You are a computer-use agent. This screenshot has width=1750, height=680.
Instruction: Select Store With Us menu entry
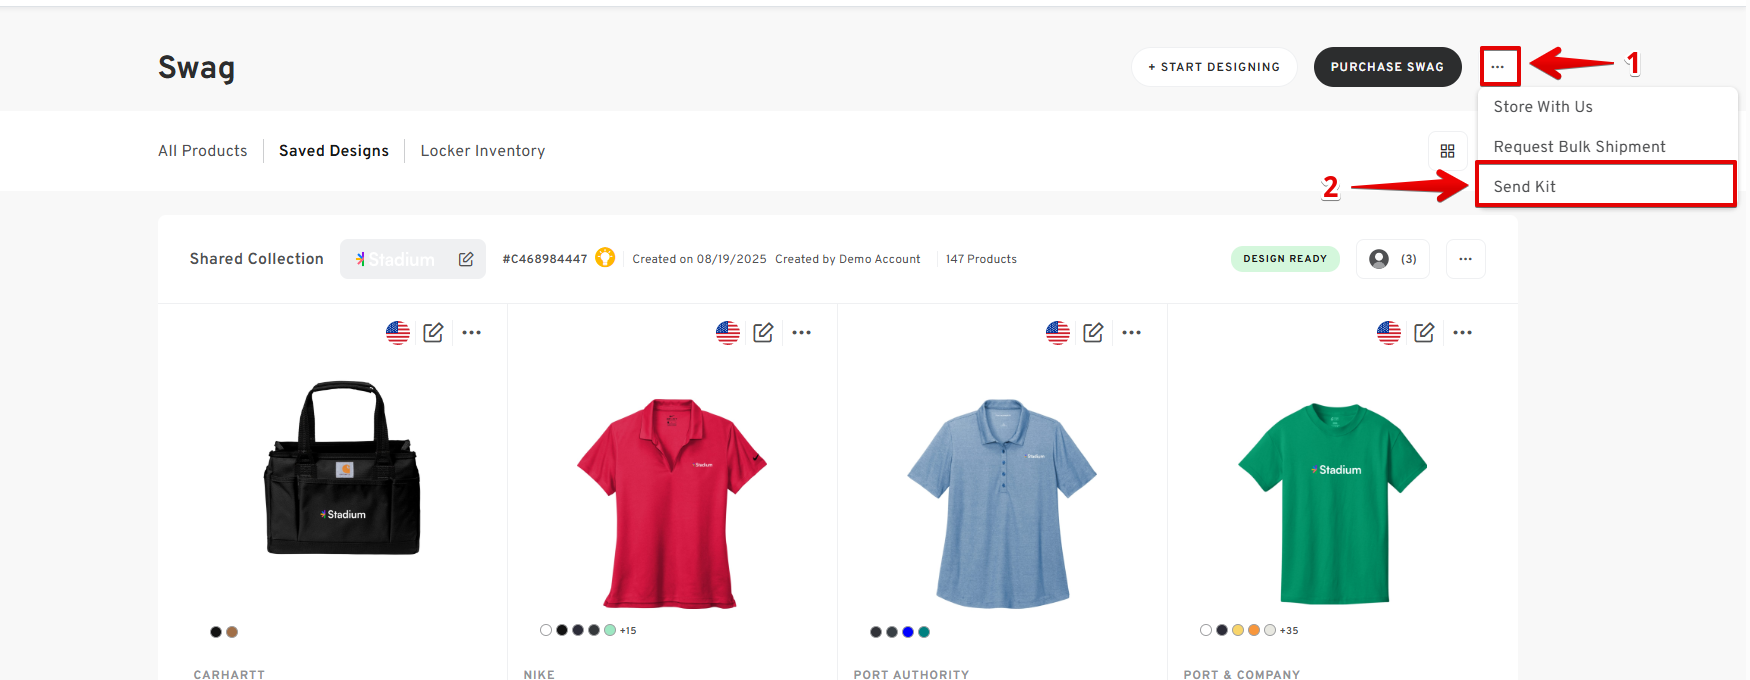point(1543,107)
